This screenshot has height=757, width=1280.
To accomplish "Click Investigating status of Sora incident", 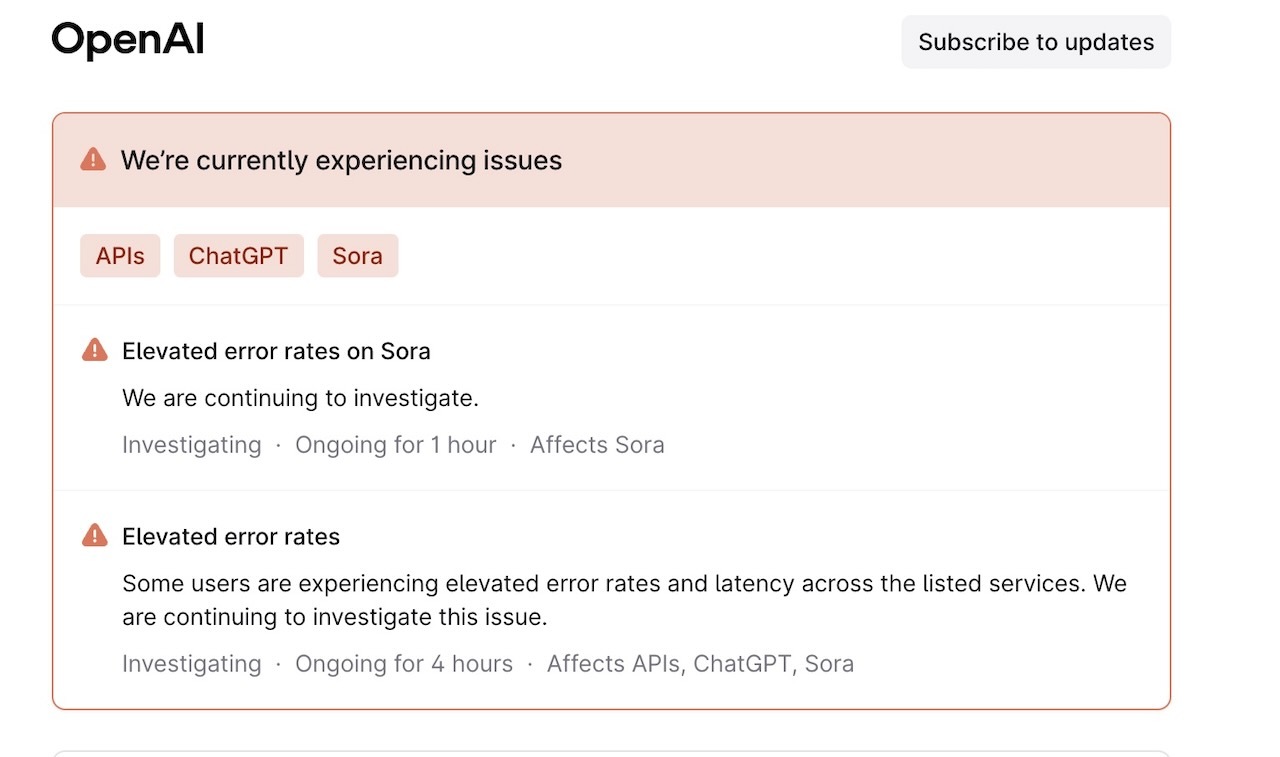I will [191, 445].
